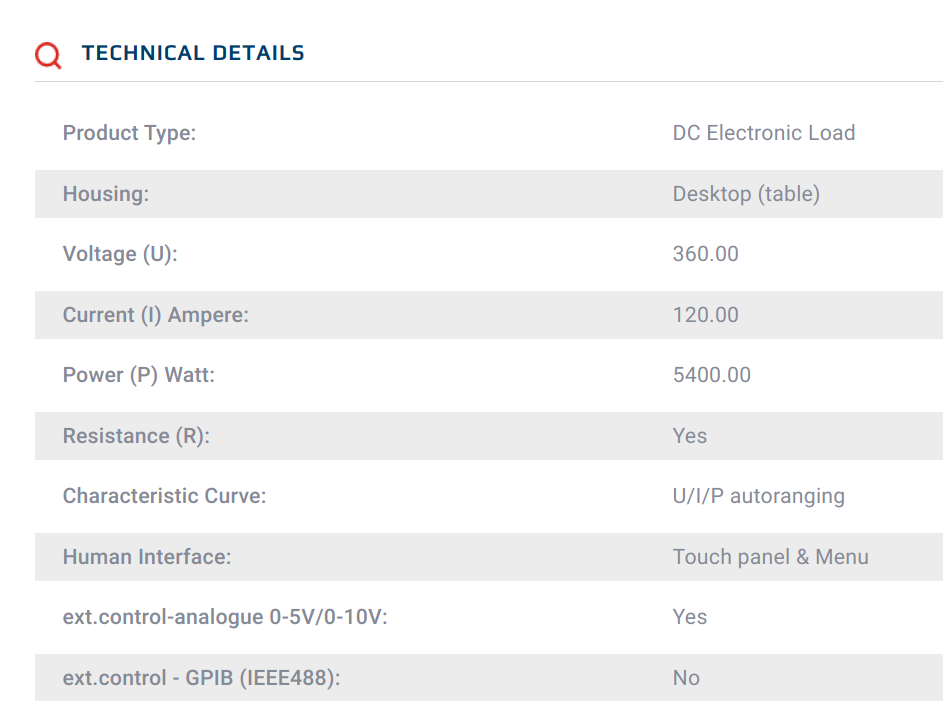Screen dimensions: 943x701
Task: Select the Current (I) Ampere label
Action: 155,315
